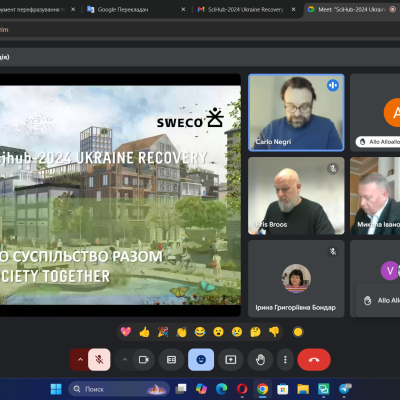Send the crying face reaction
Screen dimensions: 400x400
pyautogui.click(x=237, y=332)
